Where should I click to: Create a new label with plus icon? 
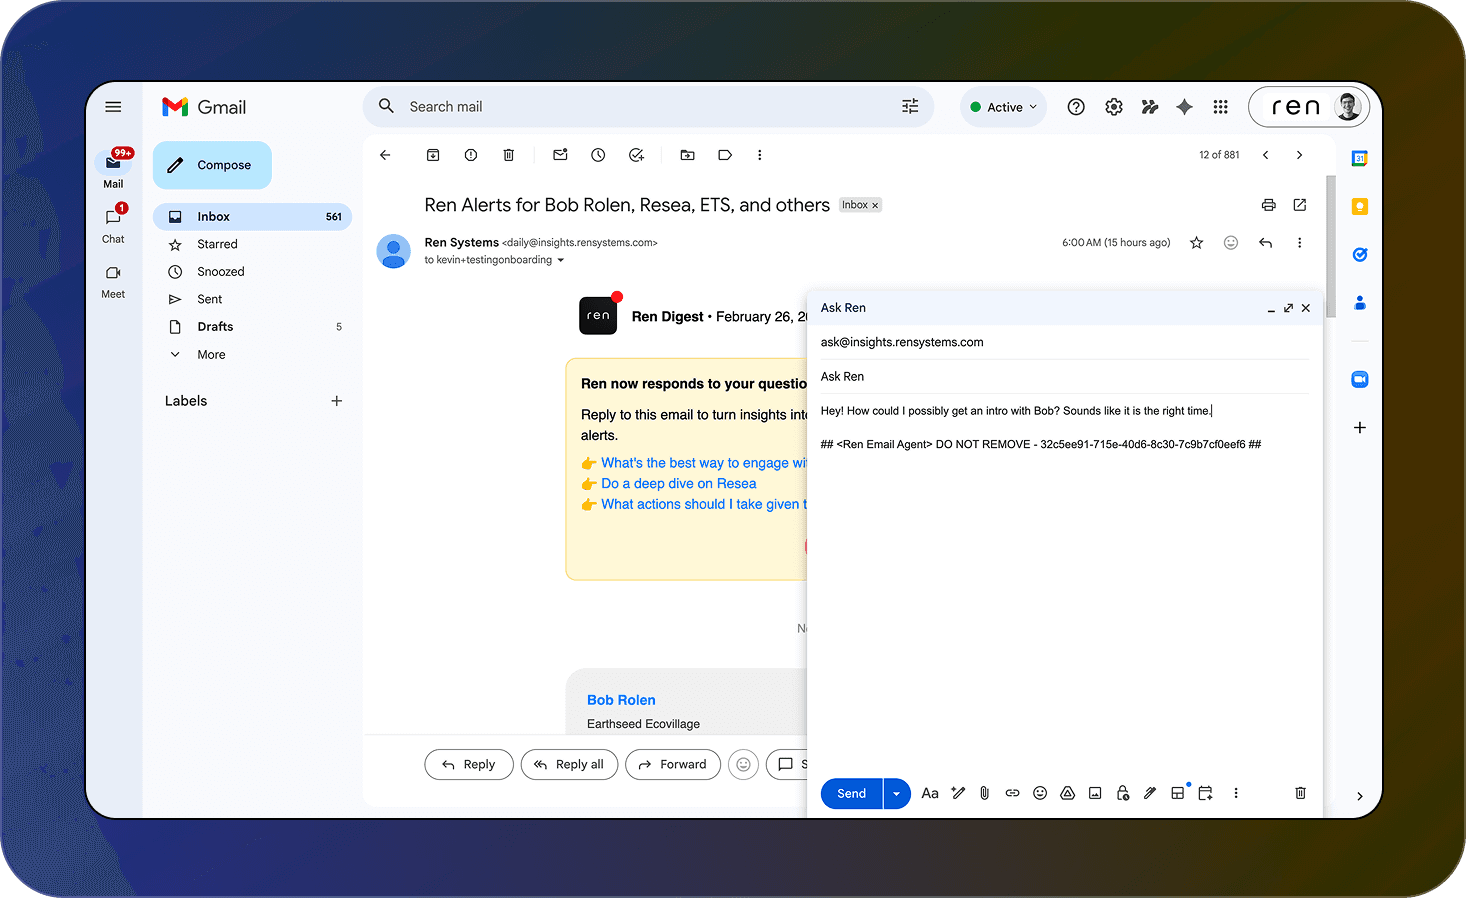(x=337, y=401)
